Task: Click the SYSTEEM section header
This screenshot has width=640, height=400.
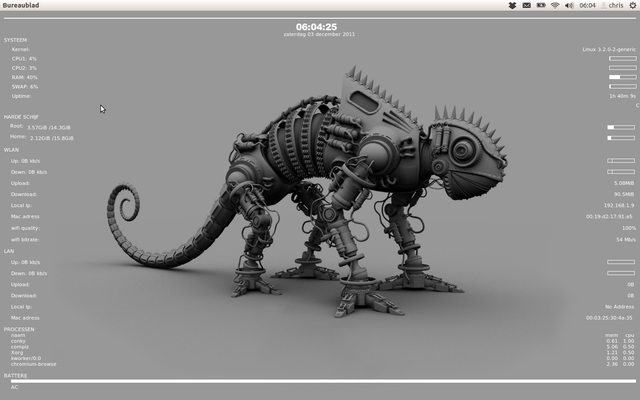Action: click(16, 40)
